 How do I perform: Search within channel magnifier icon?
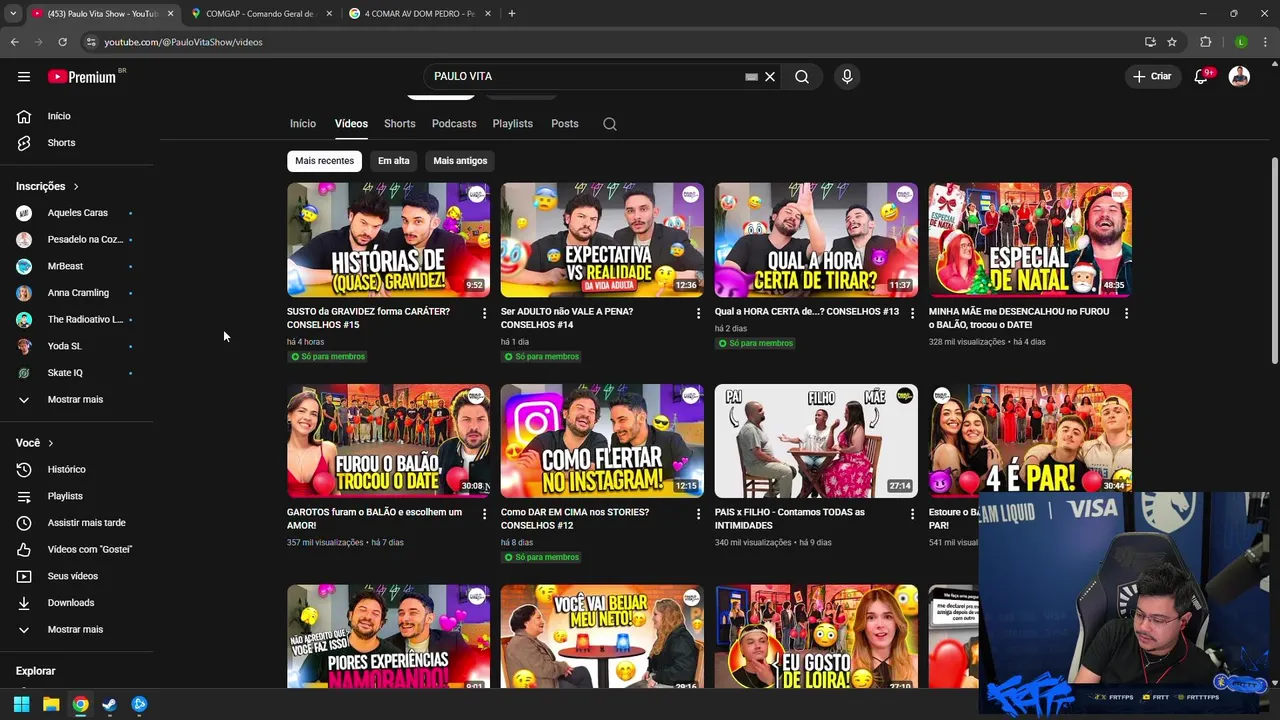point(610,124)
